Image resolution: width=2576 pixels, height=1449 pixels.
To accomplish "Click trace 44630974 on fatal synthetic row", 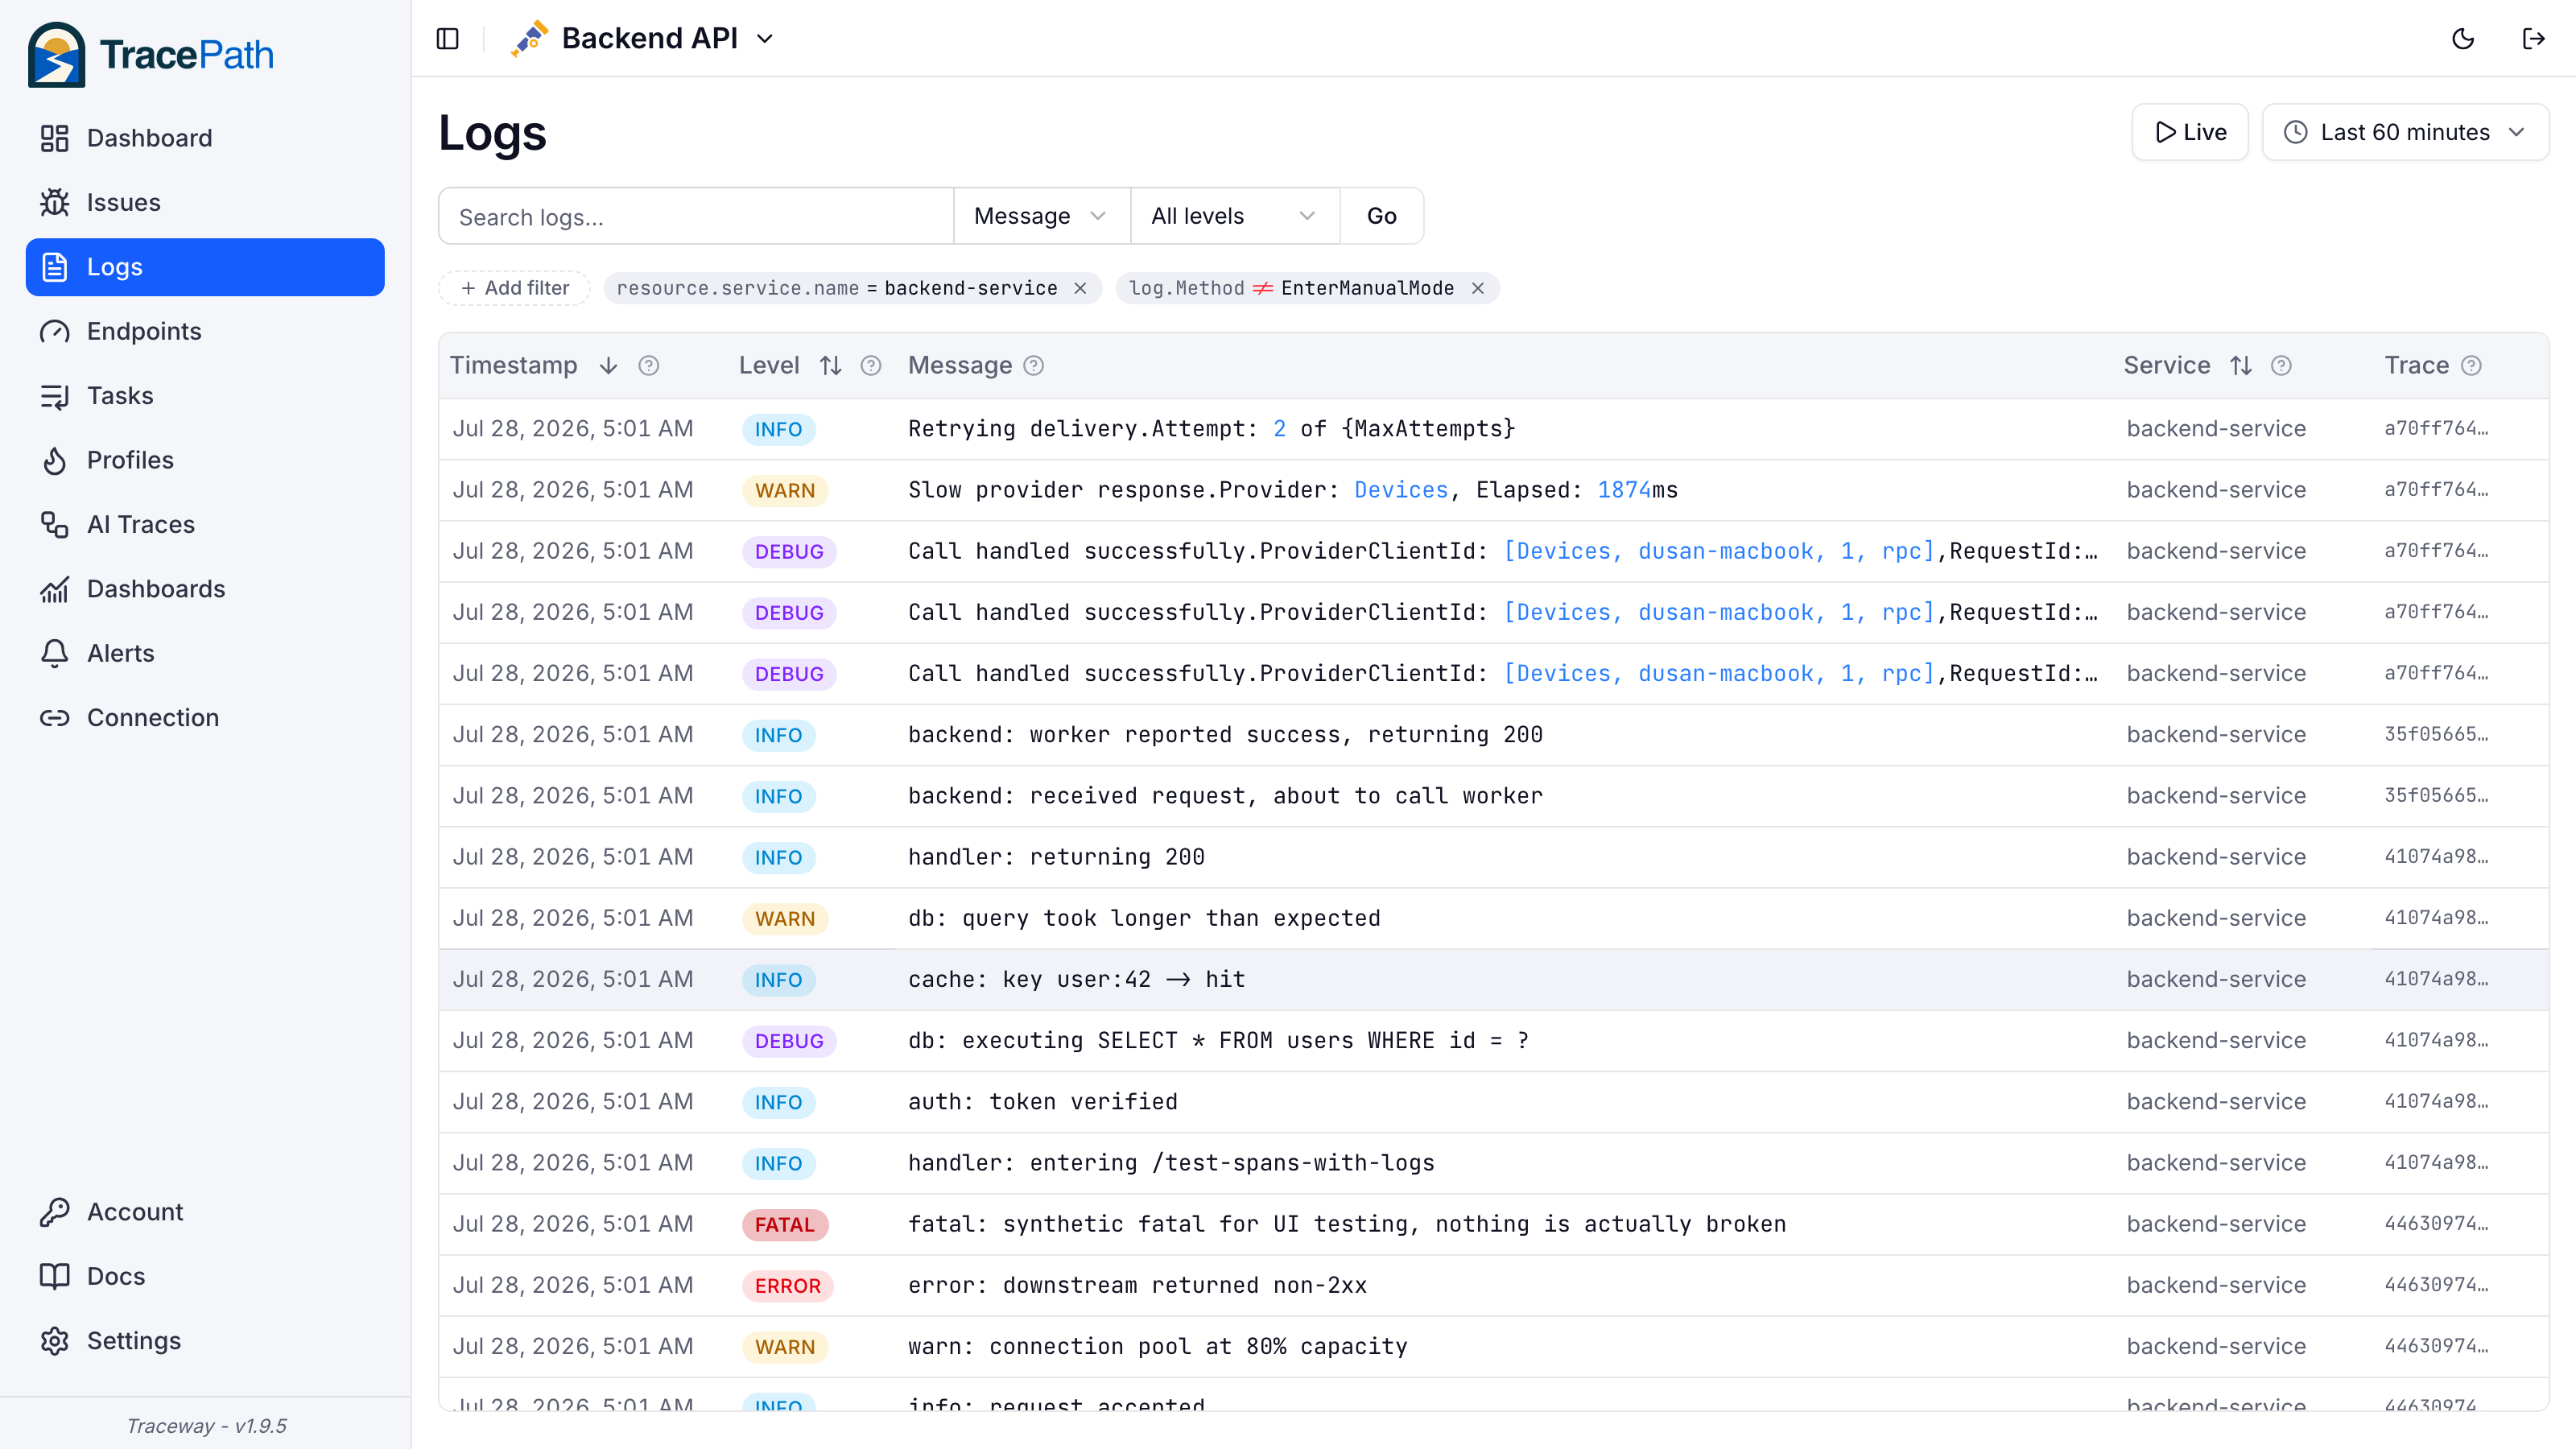I will pyautogui.click(x=2436, y=1225).
